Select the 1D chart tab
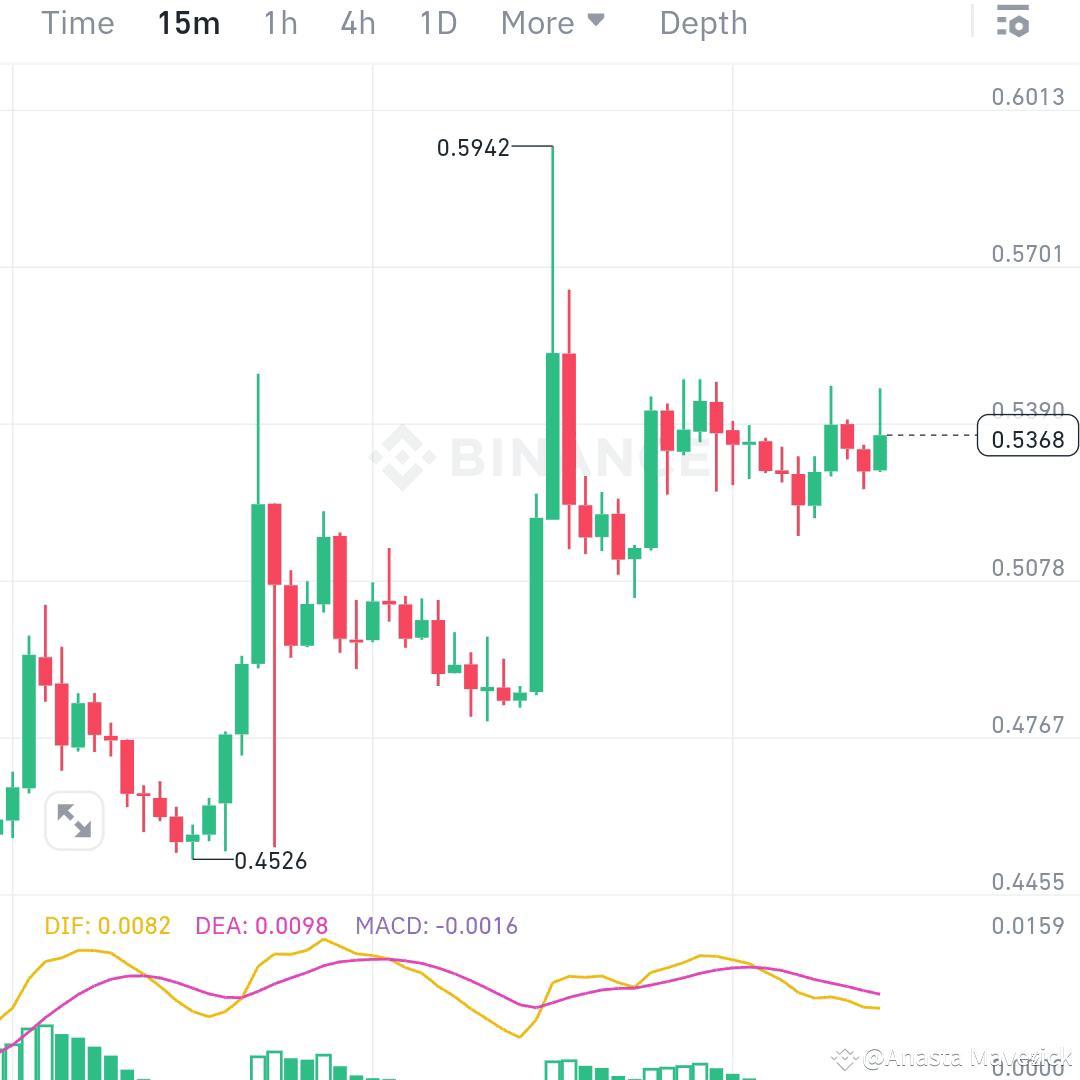Image resolution: width=1080 pixels, height=1080 pixels. (x=437, y=23)
